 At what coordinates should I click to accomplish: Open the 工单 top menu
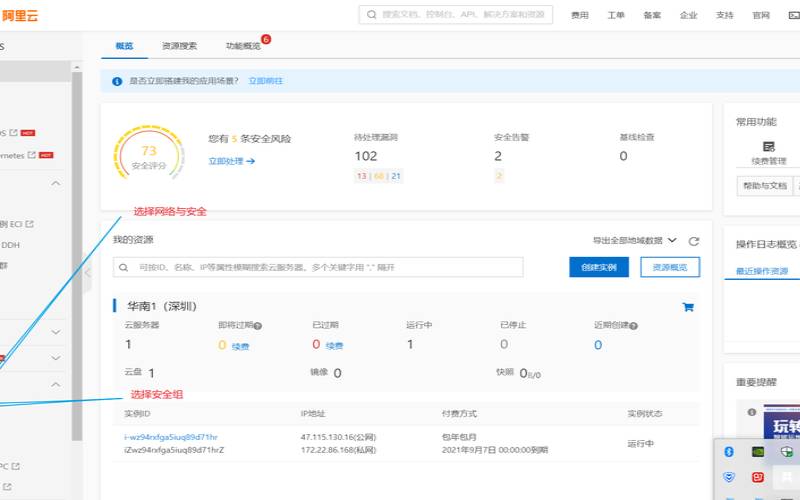616,15
